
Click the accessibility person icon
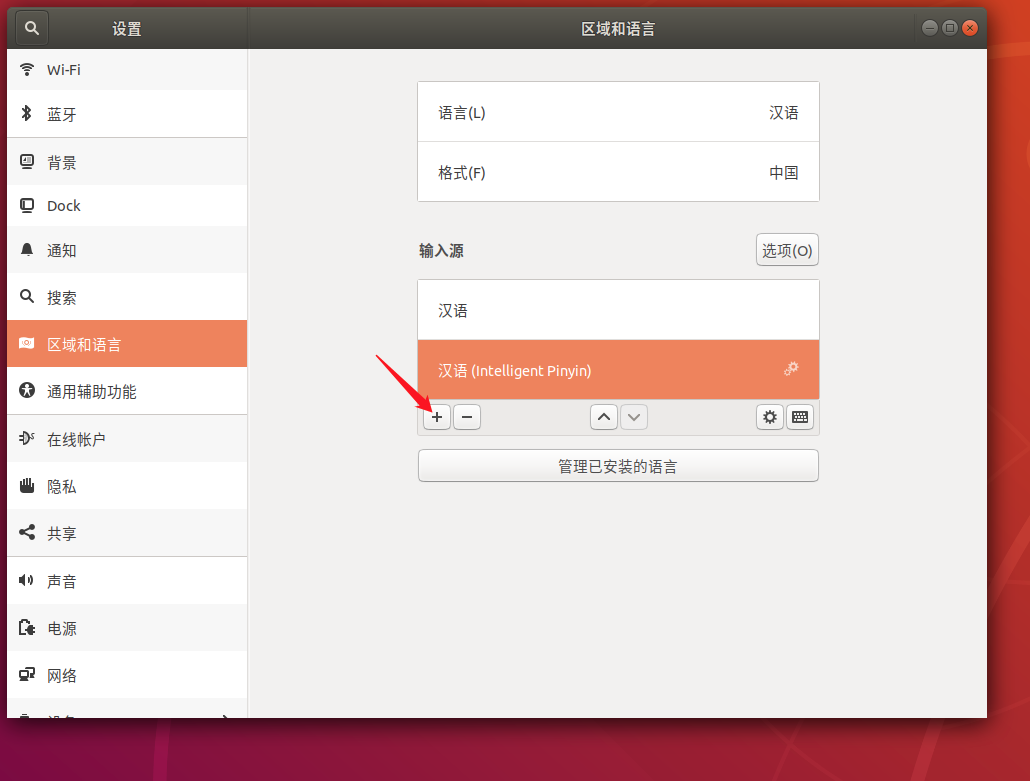click(x=27, y=391)
